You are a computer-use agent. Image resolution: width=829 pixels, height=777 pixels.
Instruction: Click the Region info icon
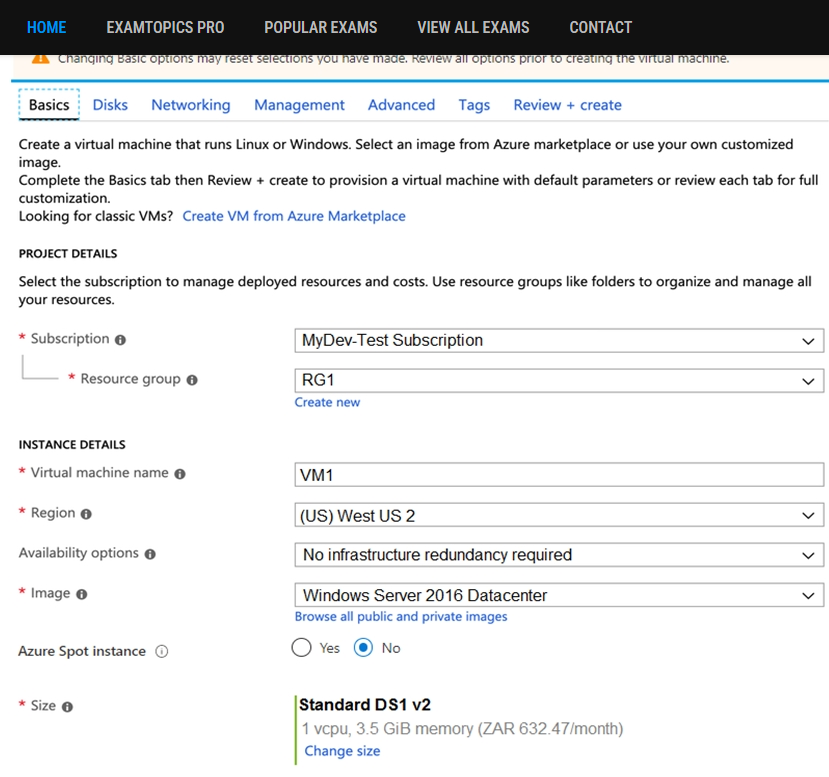(86, 514)
